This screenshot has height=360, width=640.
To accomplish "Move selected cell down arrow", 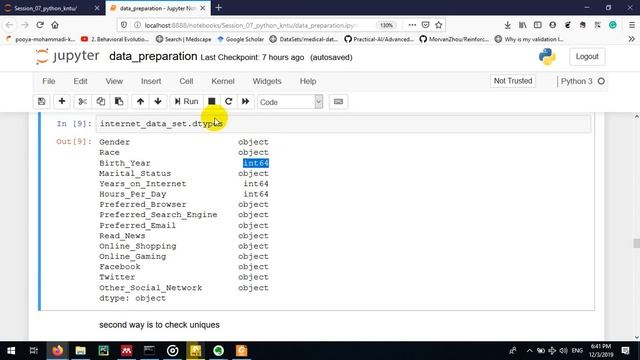I will pyautogui.click(x=158, y=102).
